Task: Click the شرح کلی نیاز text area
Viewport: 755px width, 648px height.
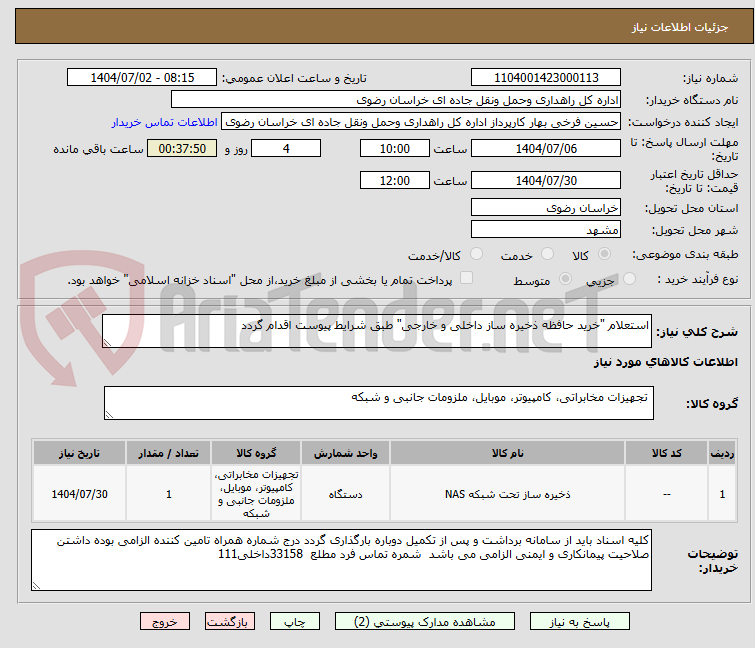Action: click(x=377, y=331)
